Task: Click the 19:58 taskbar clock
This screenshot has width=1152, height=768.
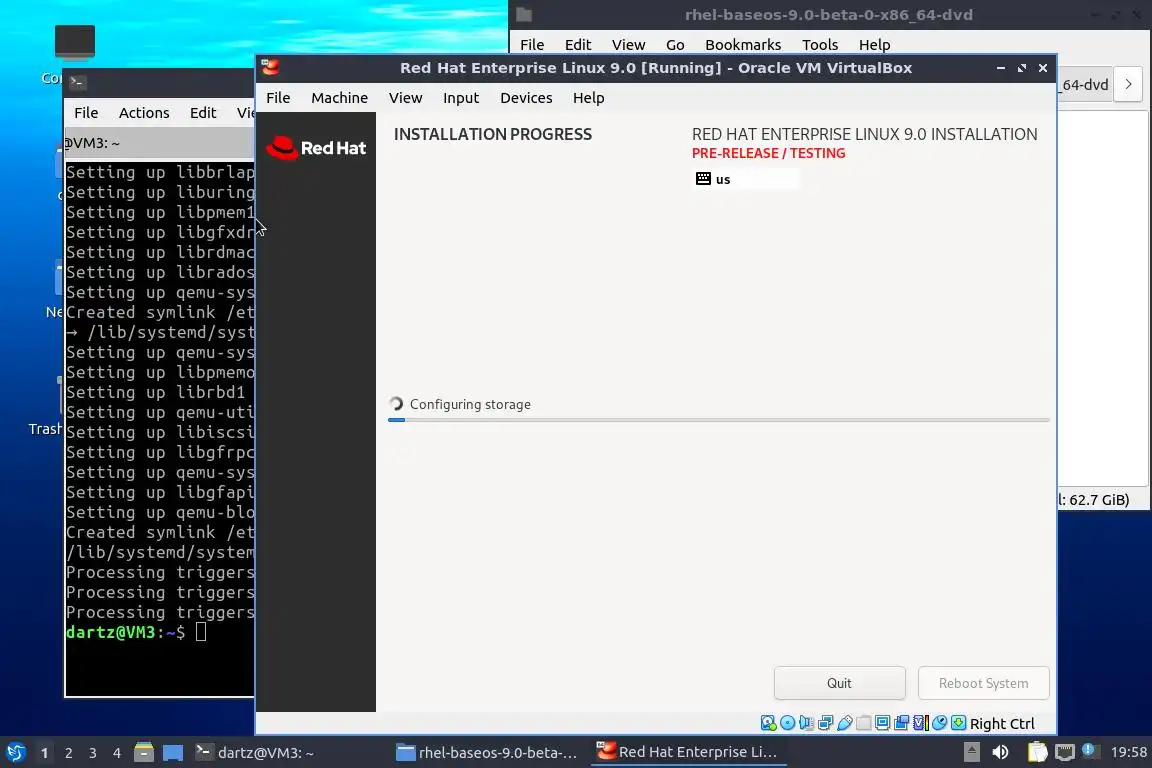Action: tap(1128, 752)
